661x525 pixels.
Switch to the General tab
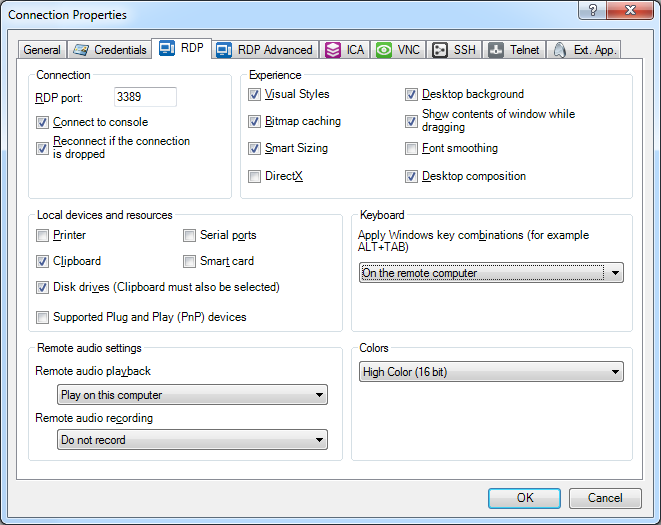[x=41, y=50]
